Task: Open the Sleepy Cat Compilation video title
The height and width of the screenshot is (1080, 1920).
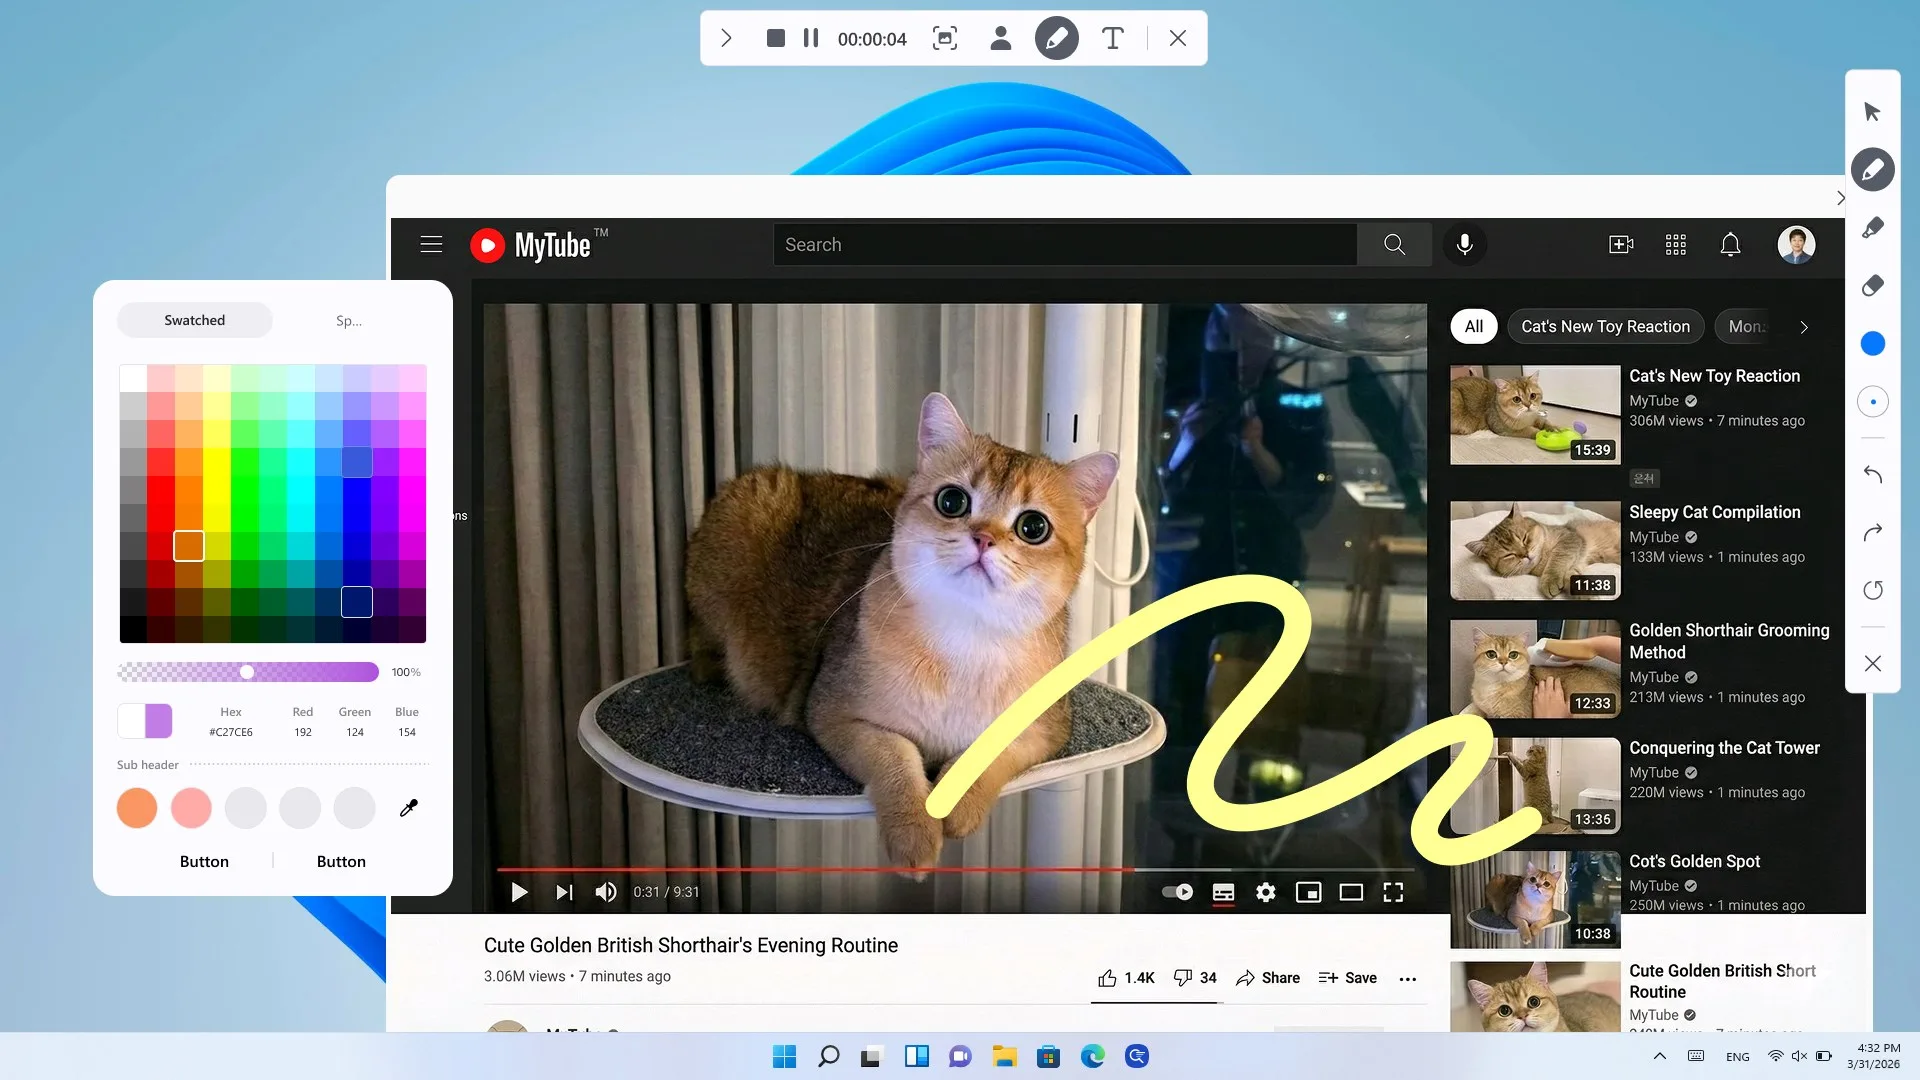Action: click(x=1714, y=512)
